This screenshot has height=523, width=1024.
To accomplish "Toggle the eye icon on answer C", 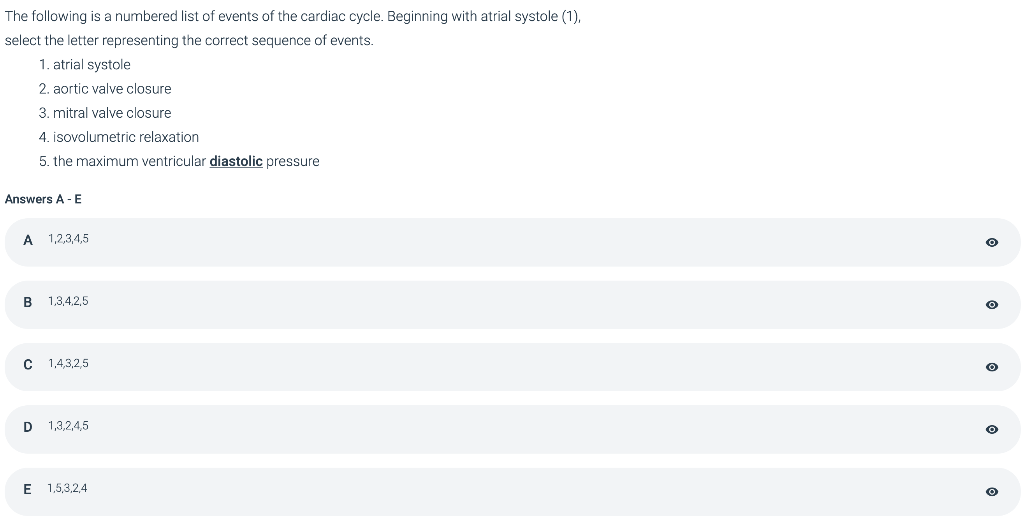I will click(x=991, y=367).
